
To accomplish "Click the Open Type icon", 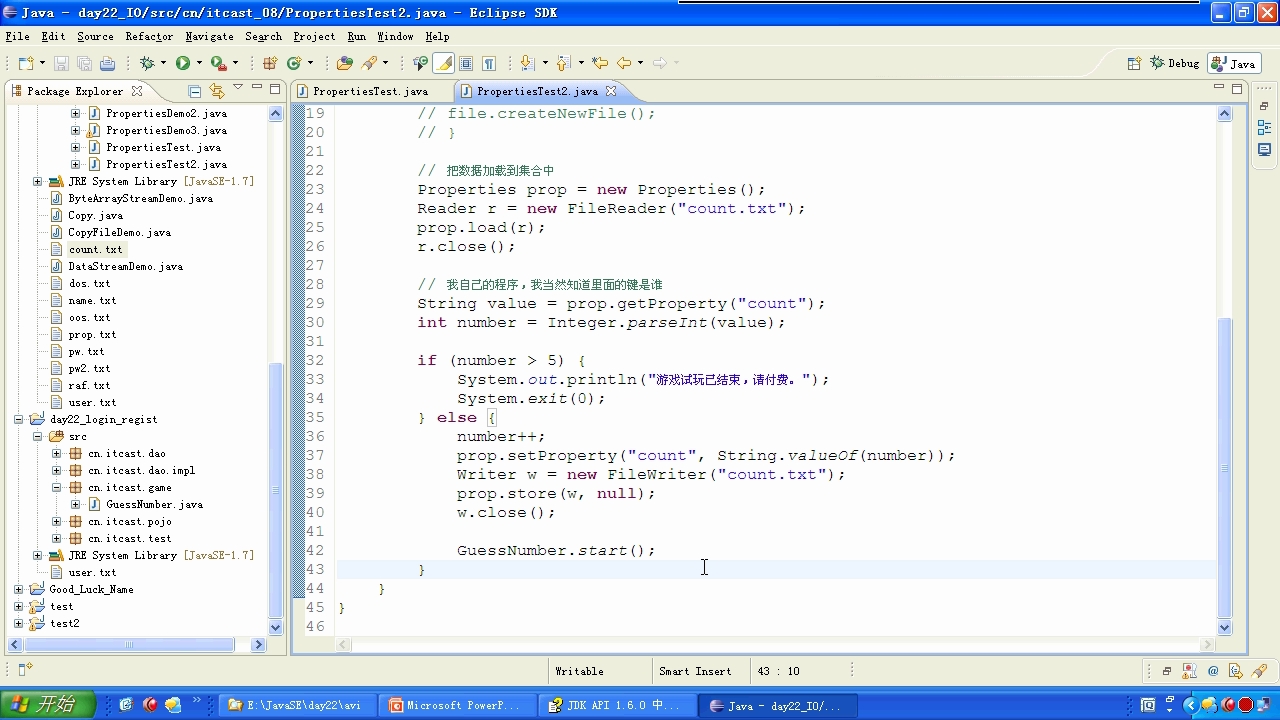I will click(345, 63).
